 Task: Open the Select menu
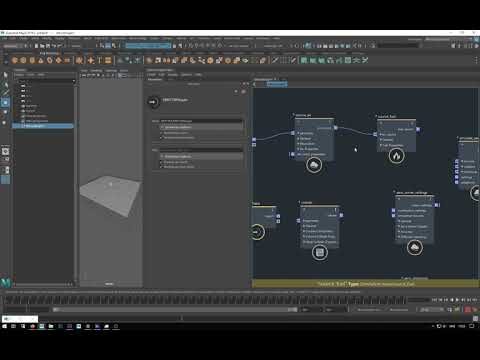[35, 39]
